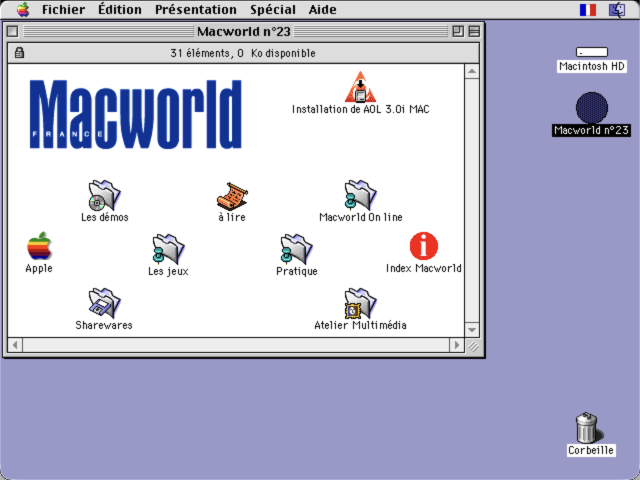
Task: Open the French flag keyboard menu
Action: (588, 10)
